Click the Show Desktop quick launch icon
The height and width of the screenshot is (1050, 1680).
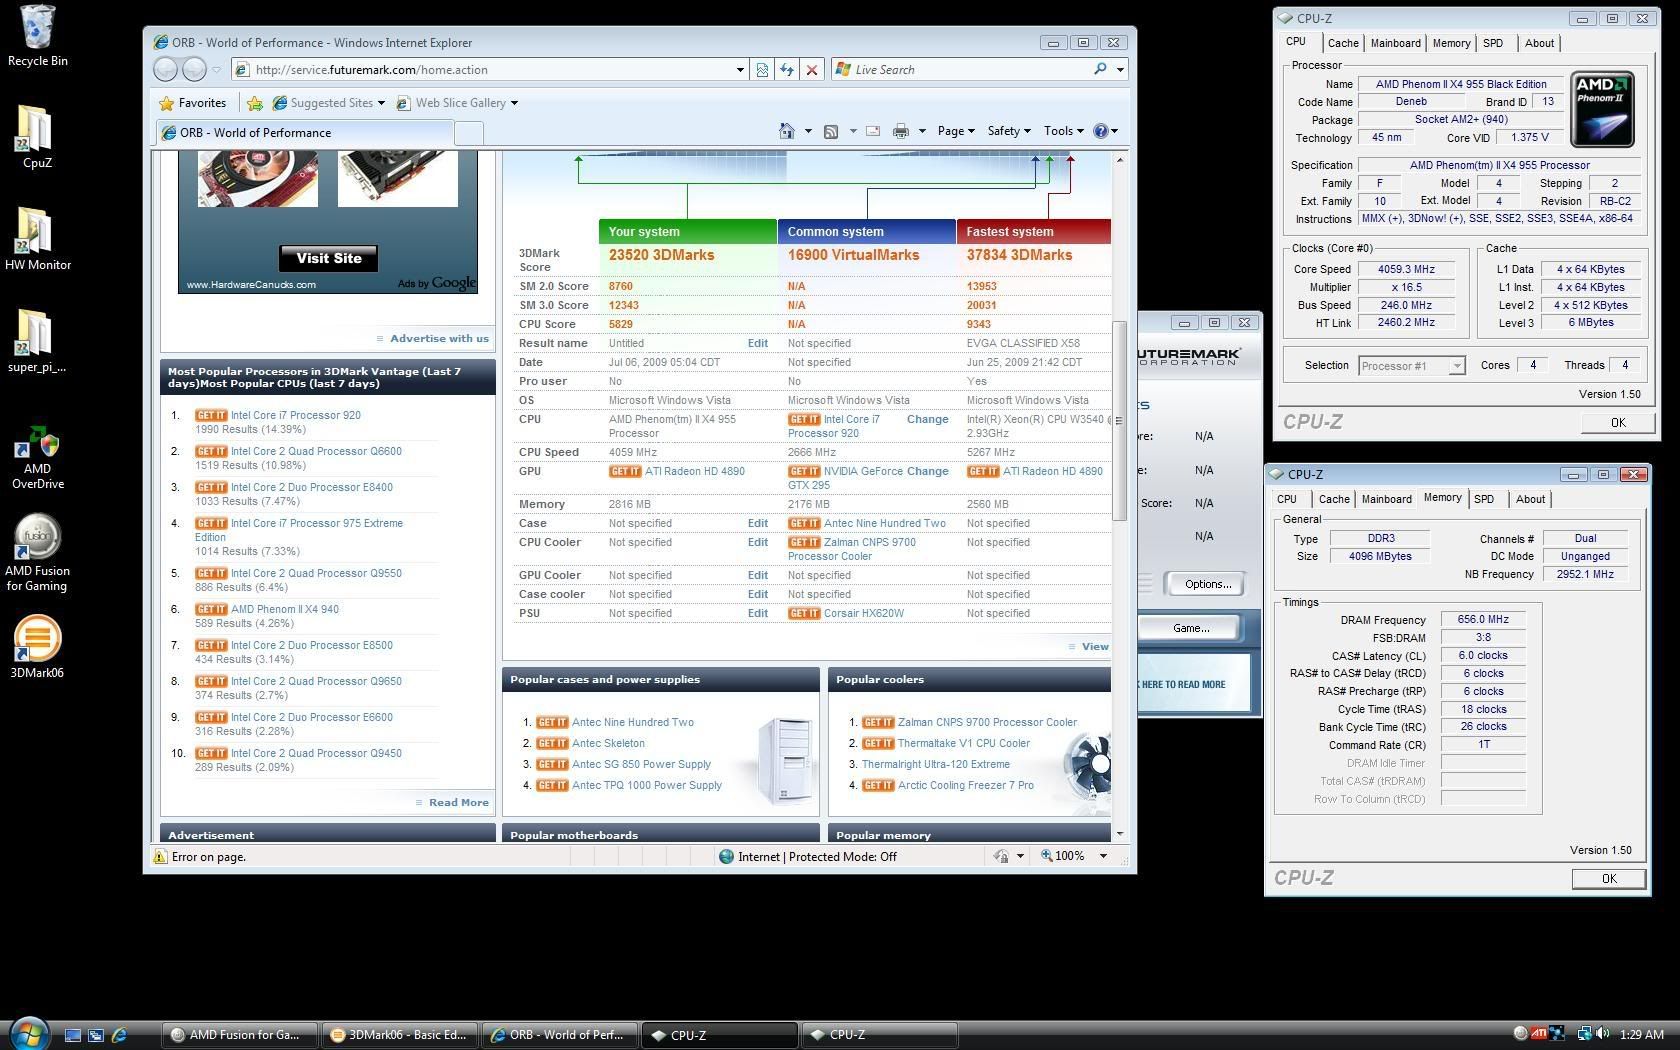[72, 1035]
